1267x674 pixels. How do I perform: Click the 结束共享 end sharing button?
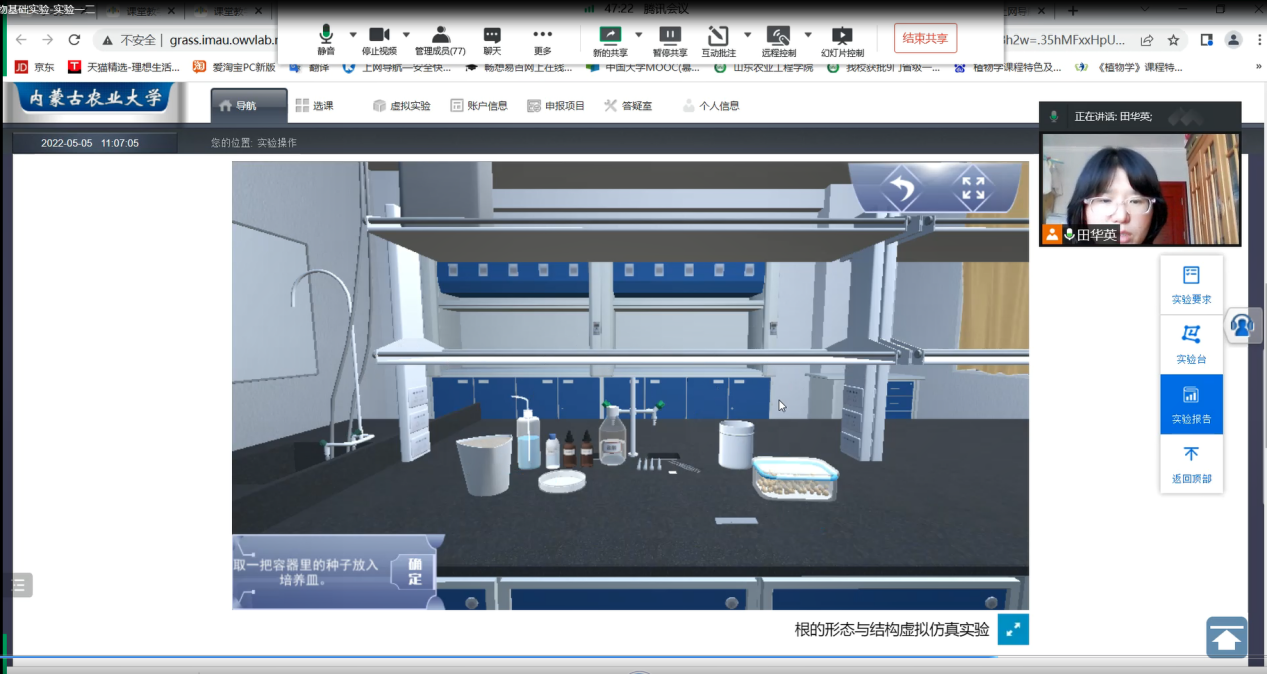pos(924,39)
